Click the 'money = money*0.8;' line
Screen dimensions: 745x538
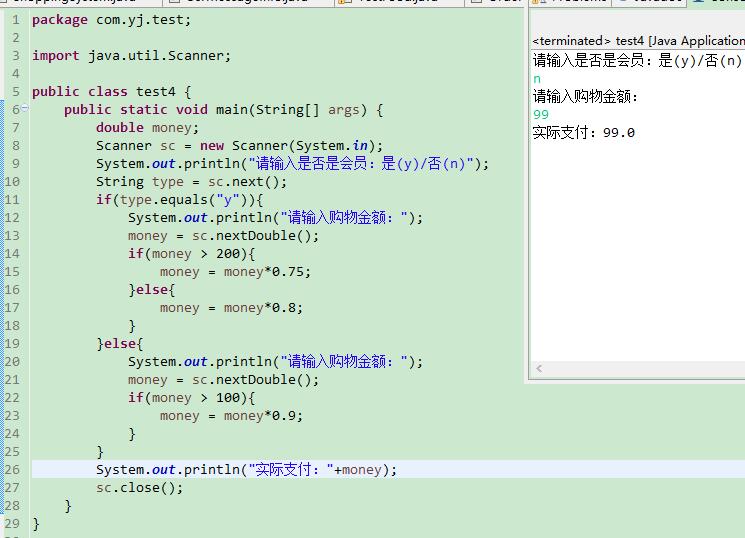click(231, 307)
